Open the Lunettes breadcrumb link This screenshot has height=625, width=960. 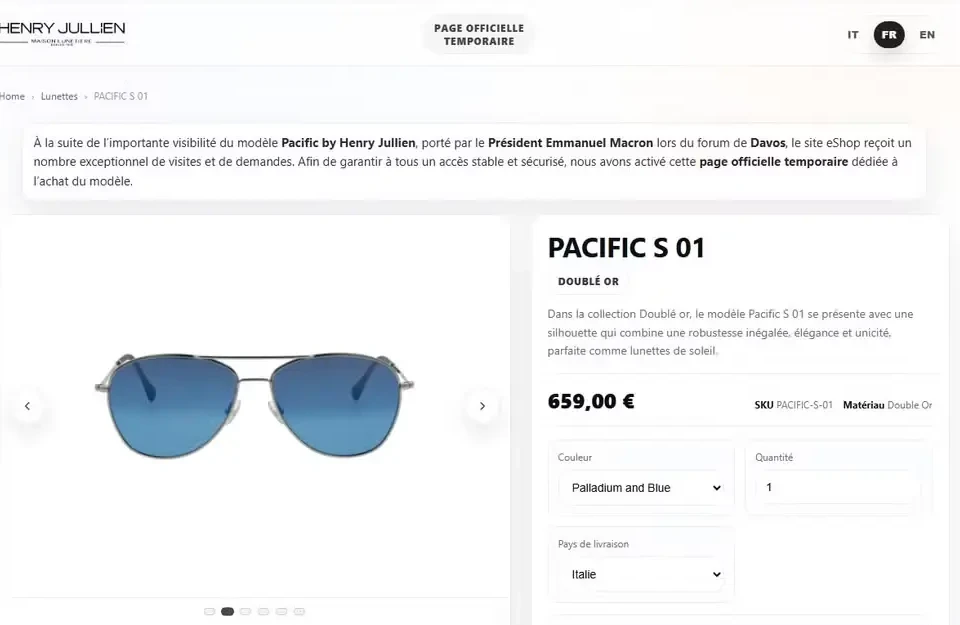pos(59,97)
